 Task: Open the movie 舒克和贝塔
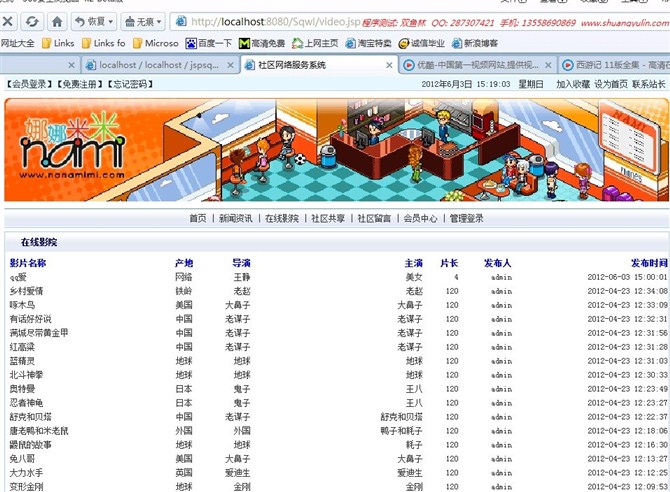click(31, 417)
